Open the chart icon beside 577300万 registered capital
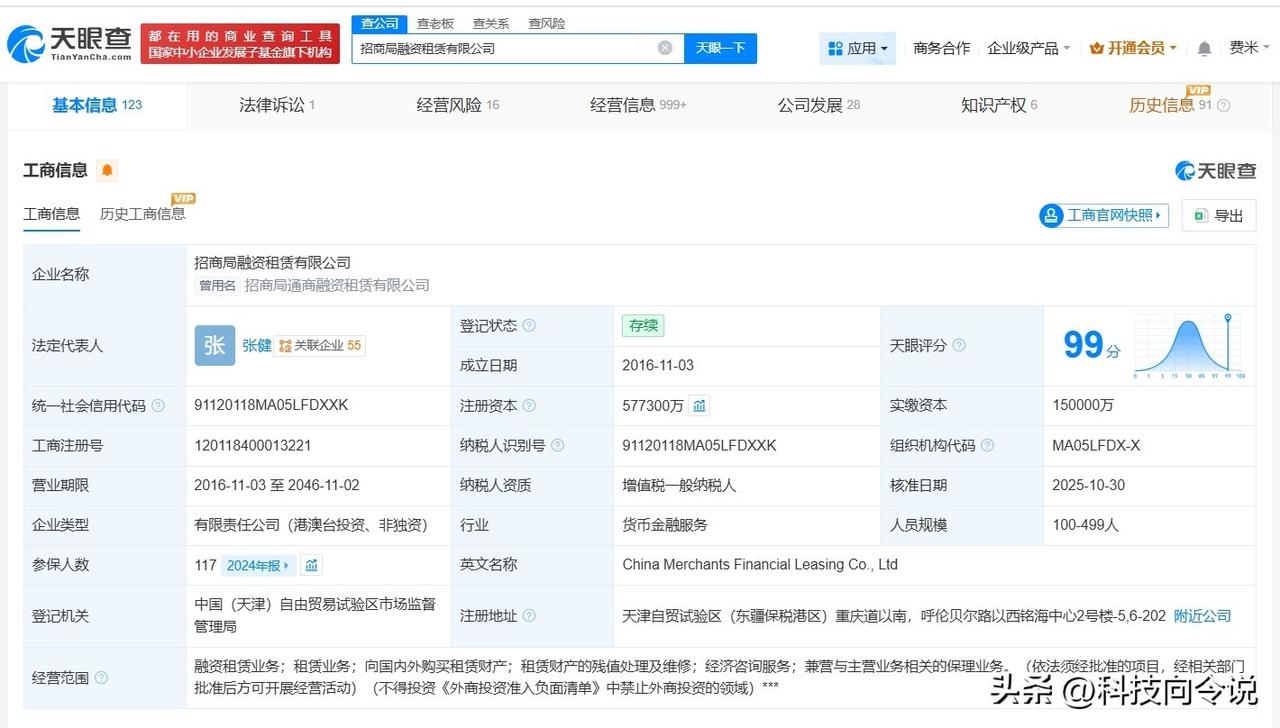 (x=699, y=406)
